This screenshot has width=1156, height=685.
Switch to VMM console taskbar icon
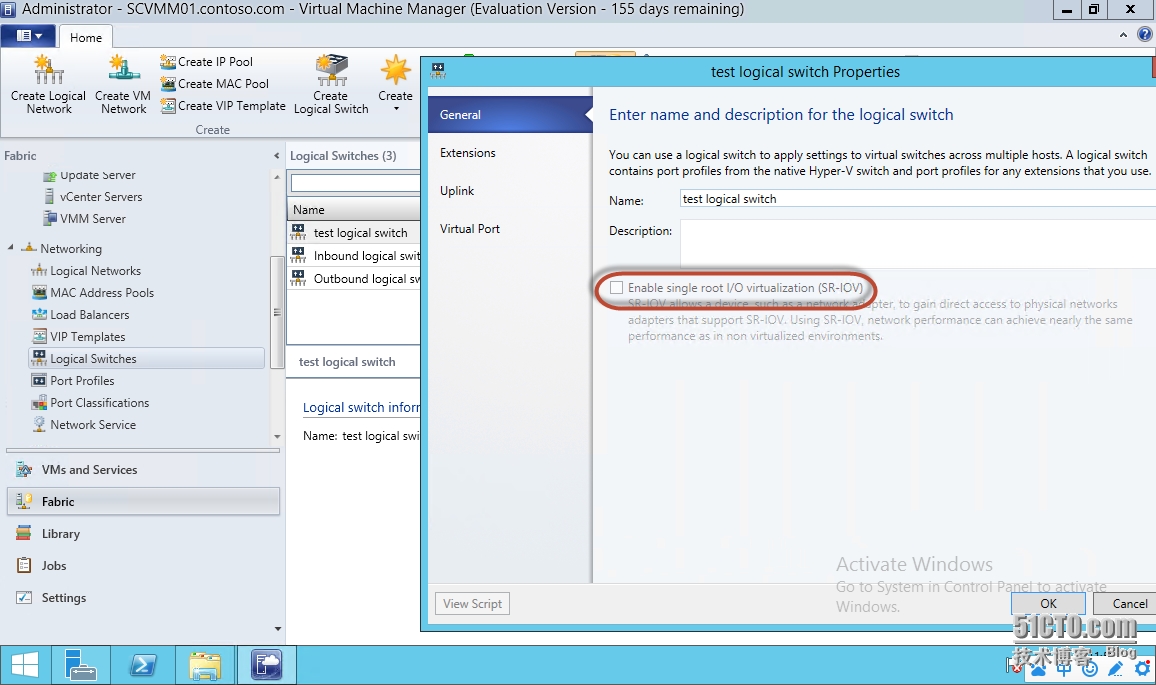[x=266, y=665]
